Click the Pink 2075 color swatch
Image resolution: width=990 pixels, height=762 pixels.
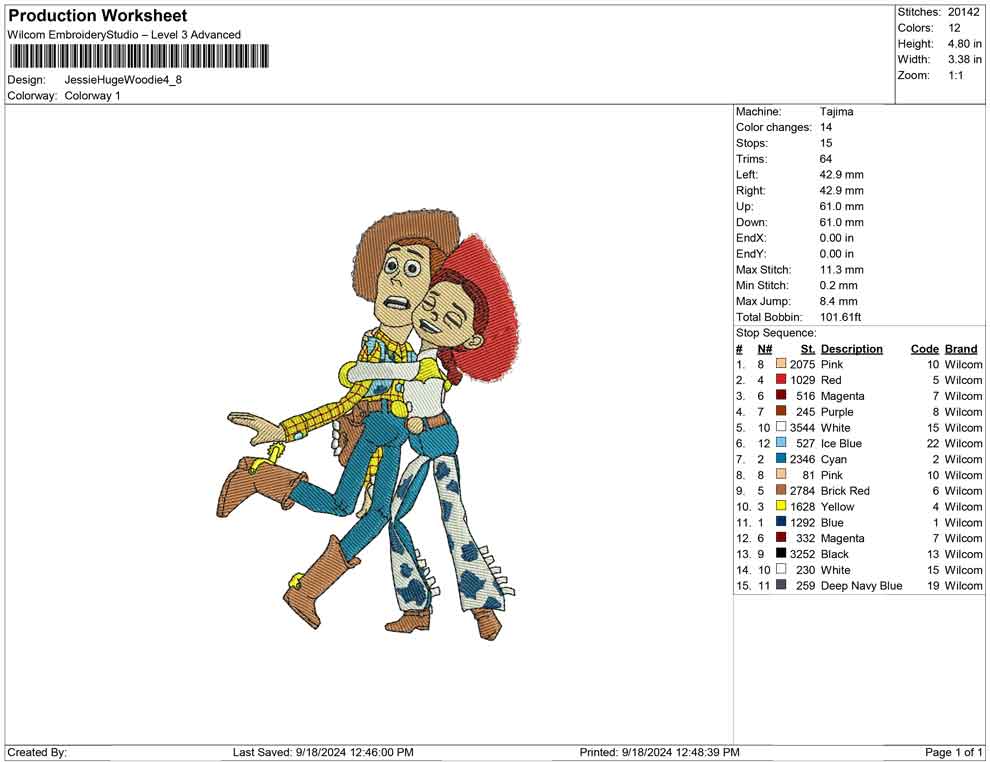pos(781,364)
